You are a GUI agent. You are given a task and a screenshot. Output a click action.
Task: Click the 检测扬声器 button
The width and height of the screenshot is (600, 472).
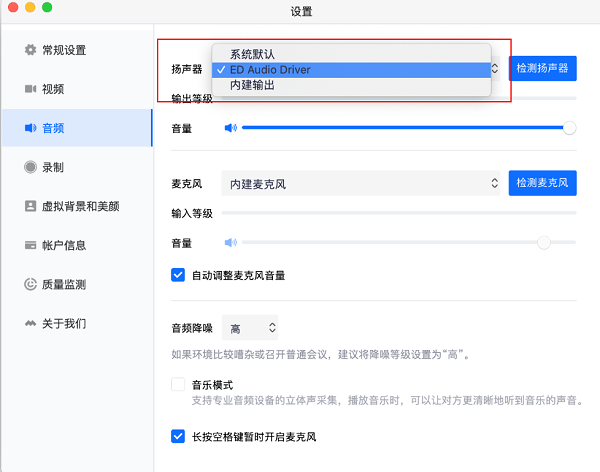[x=542, y=69]
